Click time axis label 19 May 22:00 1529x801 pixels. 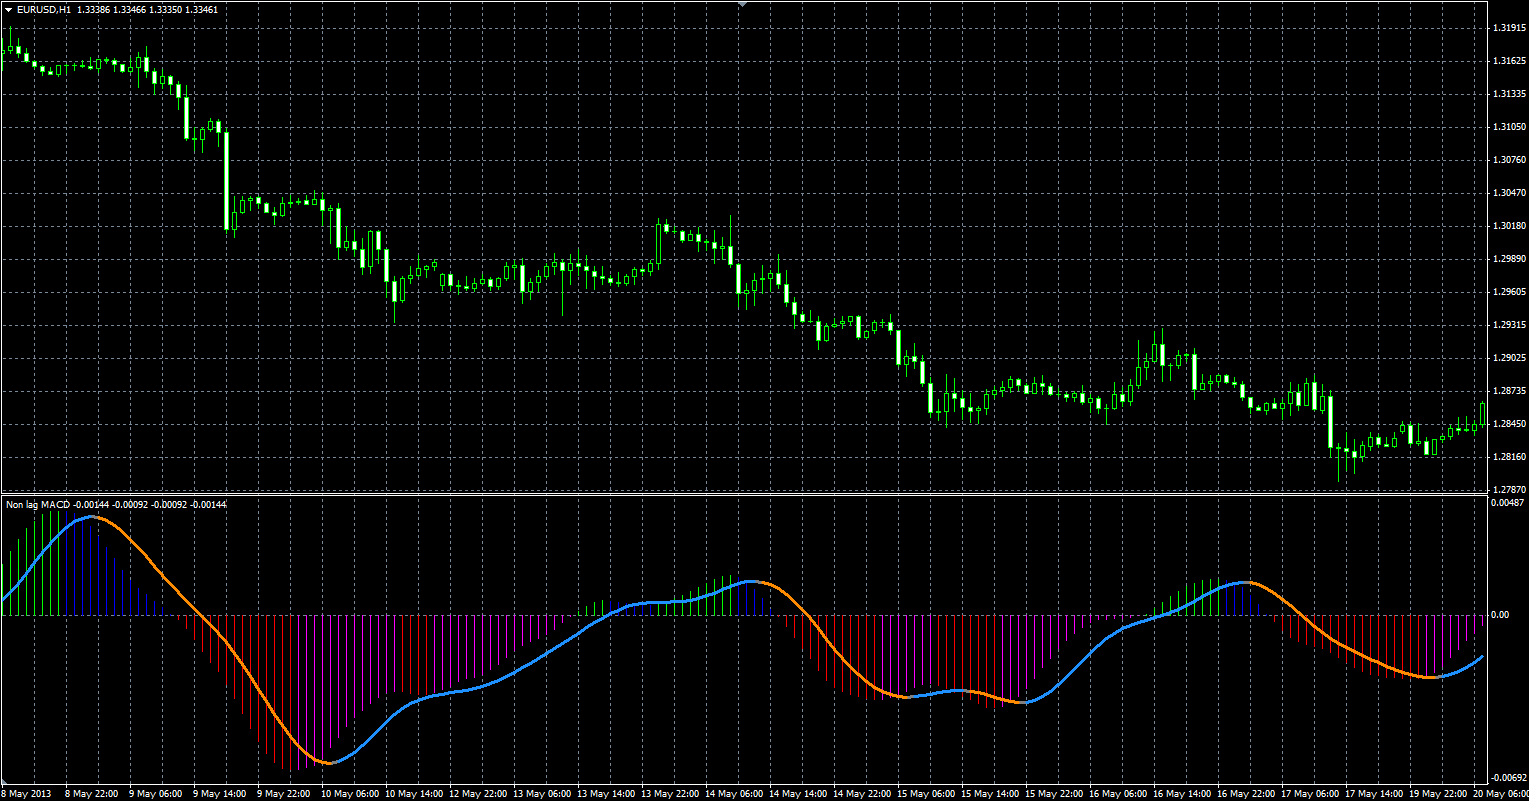[x=1437, y=793]
